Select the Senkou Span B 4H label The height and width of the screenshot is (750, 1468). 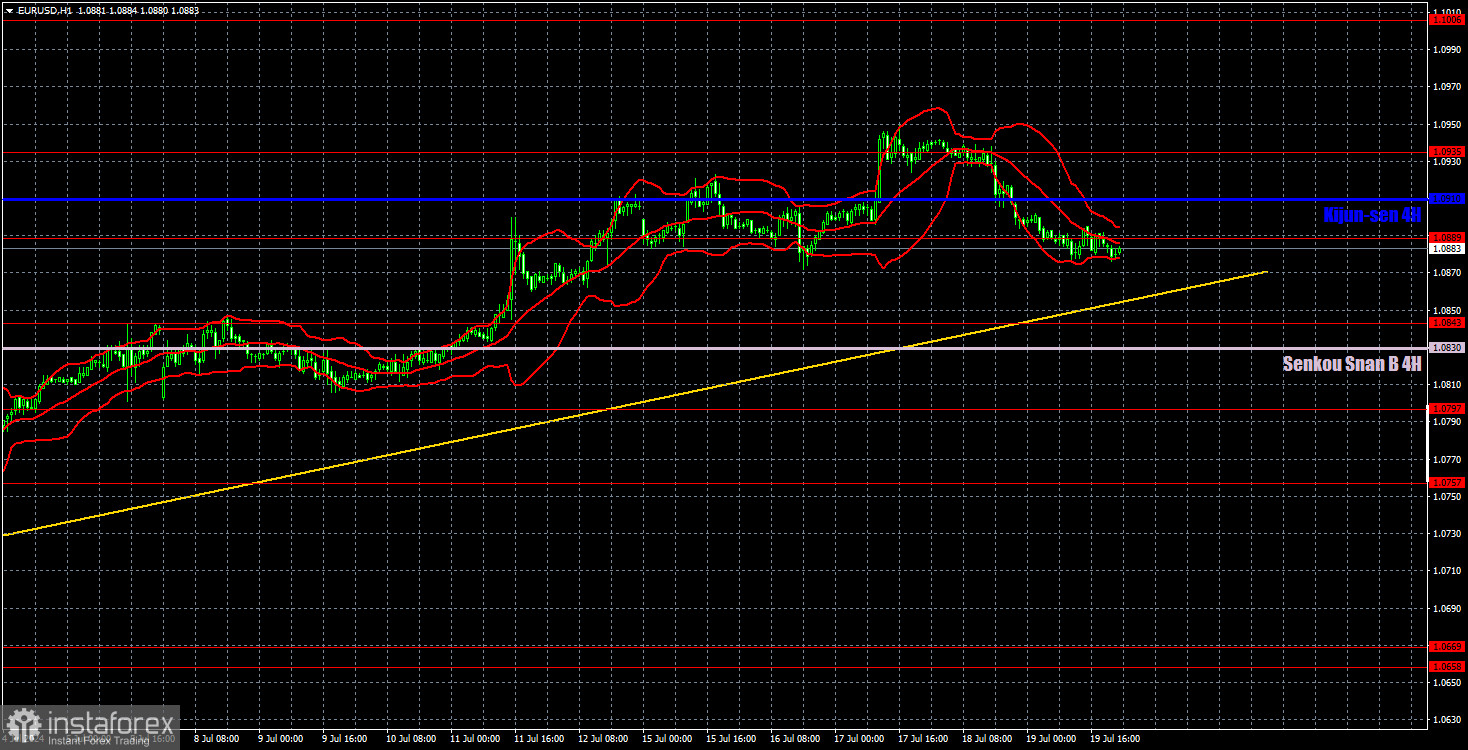click(x=1351, y=364)
